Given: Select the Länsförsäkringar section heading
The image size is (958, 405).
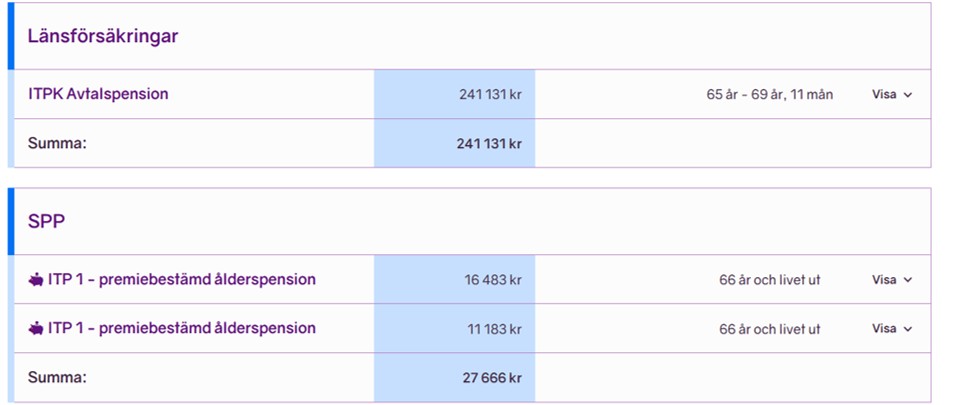Looking at the screenshot, I should click(103, 36).
